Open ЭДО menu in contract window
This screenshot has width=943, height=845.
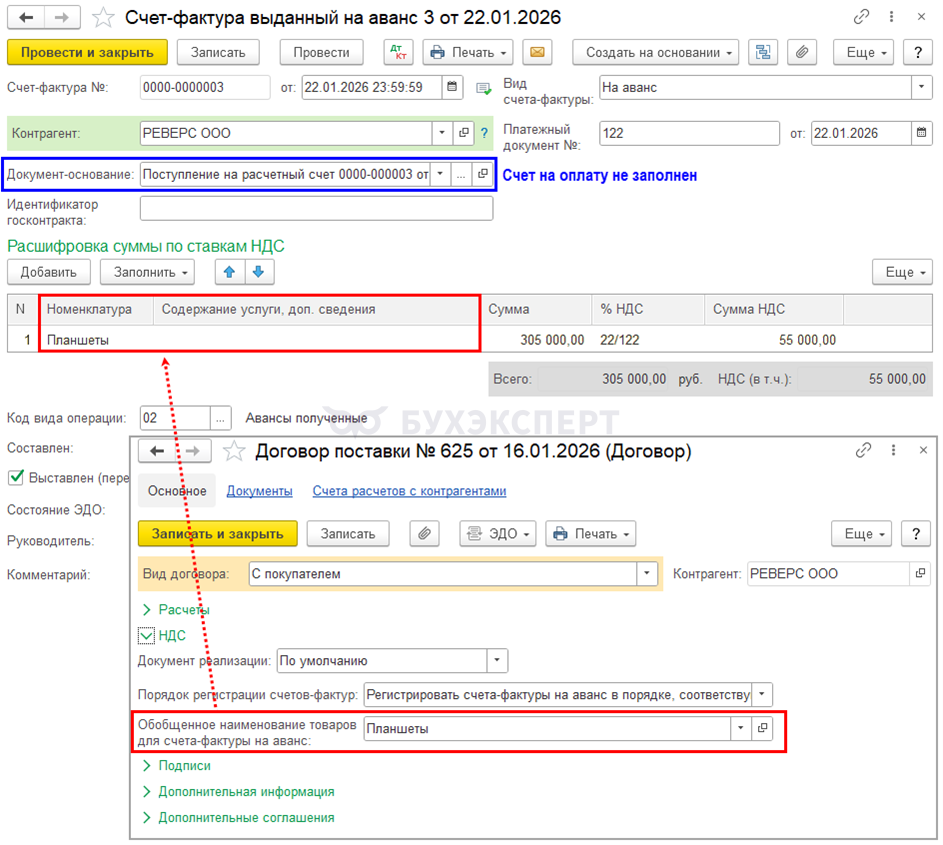click(x=498, y=533)
